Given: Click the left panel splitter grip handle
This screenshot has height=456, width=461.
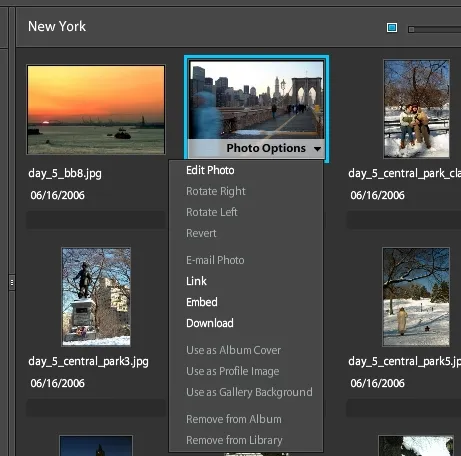Looking at the screenshot, I should (x=12, y=283).
